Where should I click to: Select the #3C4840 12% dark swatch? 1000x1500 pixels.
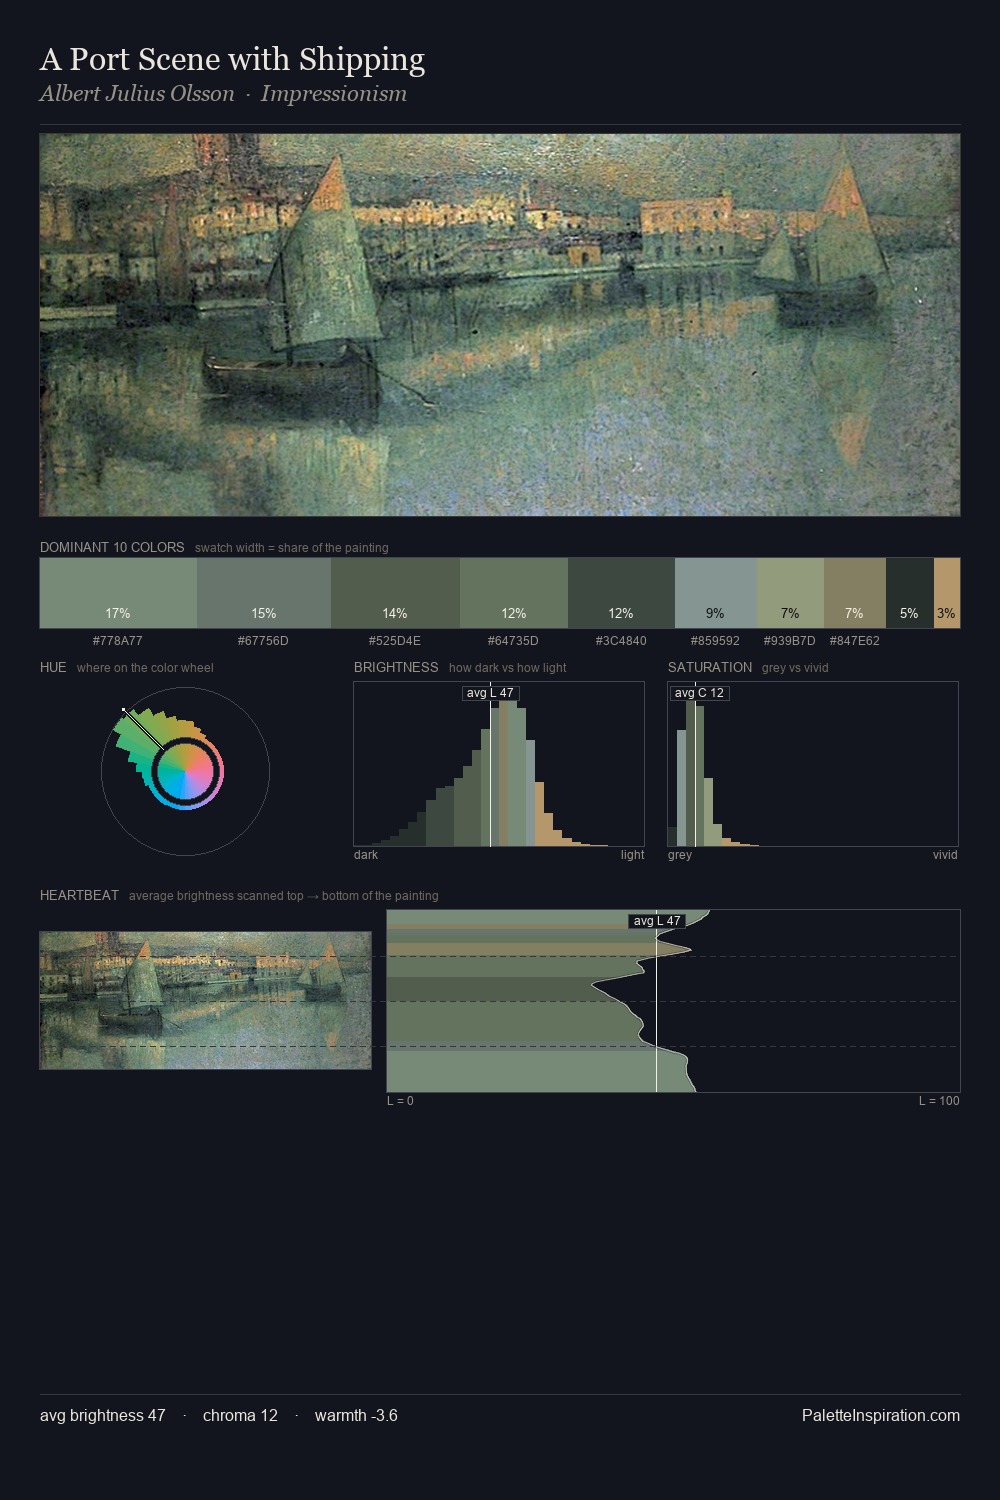tap(621, 593)
